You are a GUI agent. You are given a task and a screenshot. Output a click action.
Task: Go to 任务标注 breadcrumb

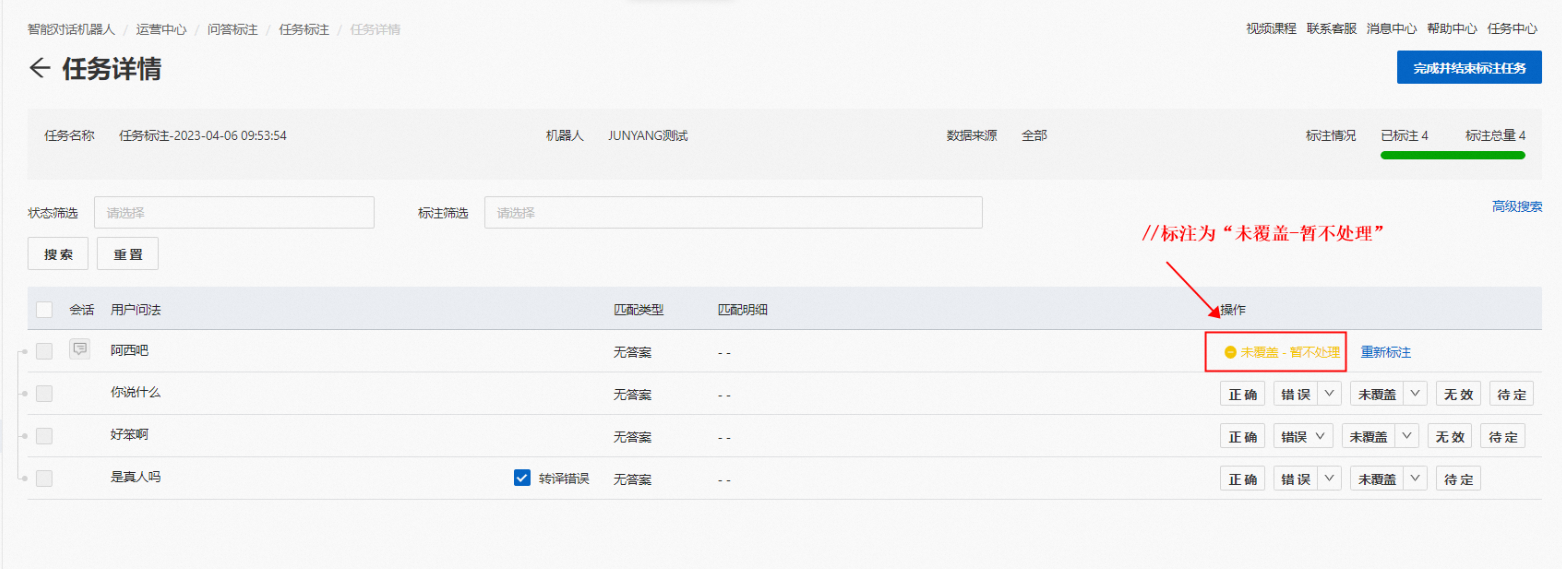click(x=304, y=30)
